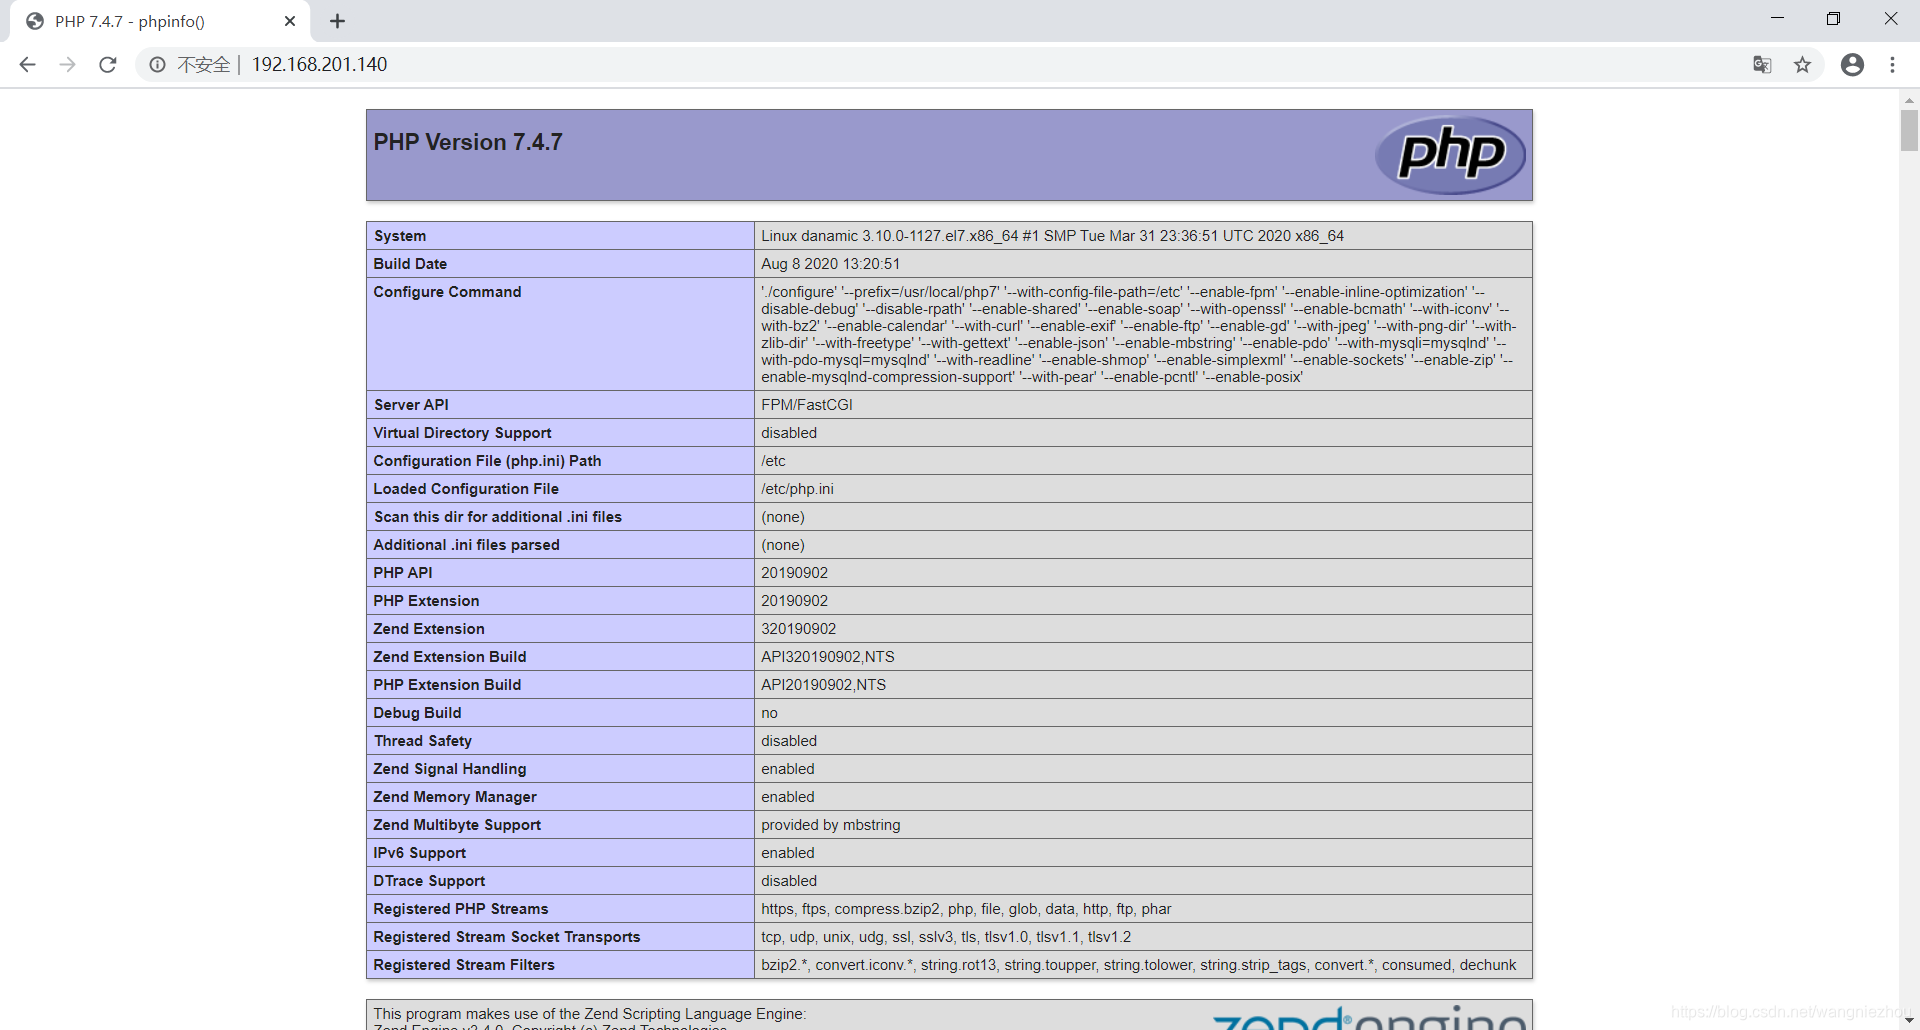Image resolution: width=1920 pixels, height=1030 pixels.
Task: Click 'provided by mbstring' value
Action: pyautogui.click(x=830, y=825)
